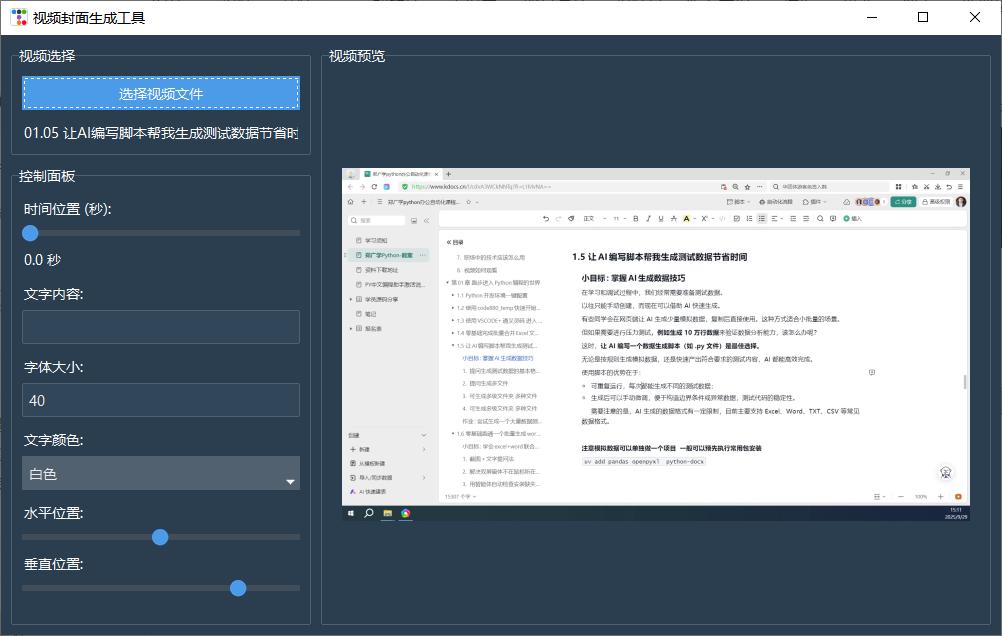Click the app icon in title bar
Screen dimensions: 1002x636
(18, 17)
